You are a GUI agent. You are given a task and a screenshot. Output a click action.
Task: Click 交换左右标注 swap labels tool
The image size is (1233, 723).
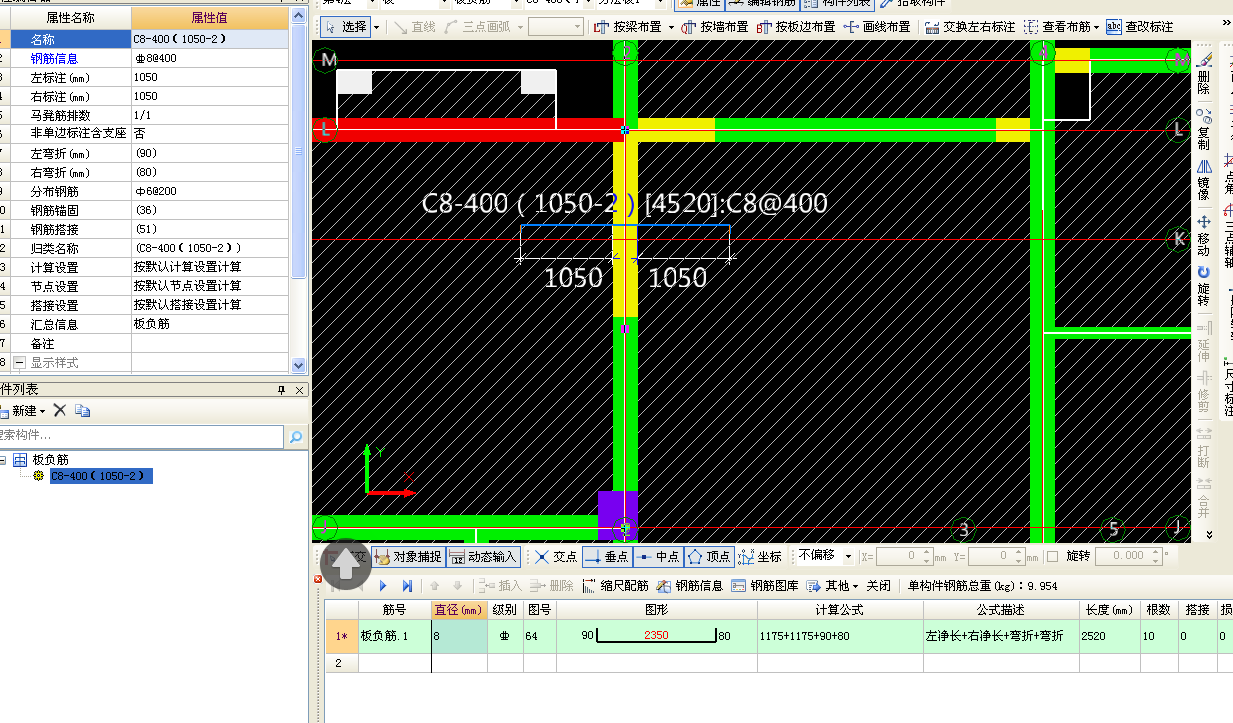click(970, 27)
